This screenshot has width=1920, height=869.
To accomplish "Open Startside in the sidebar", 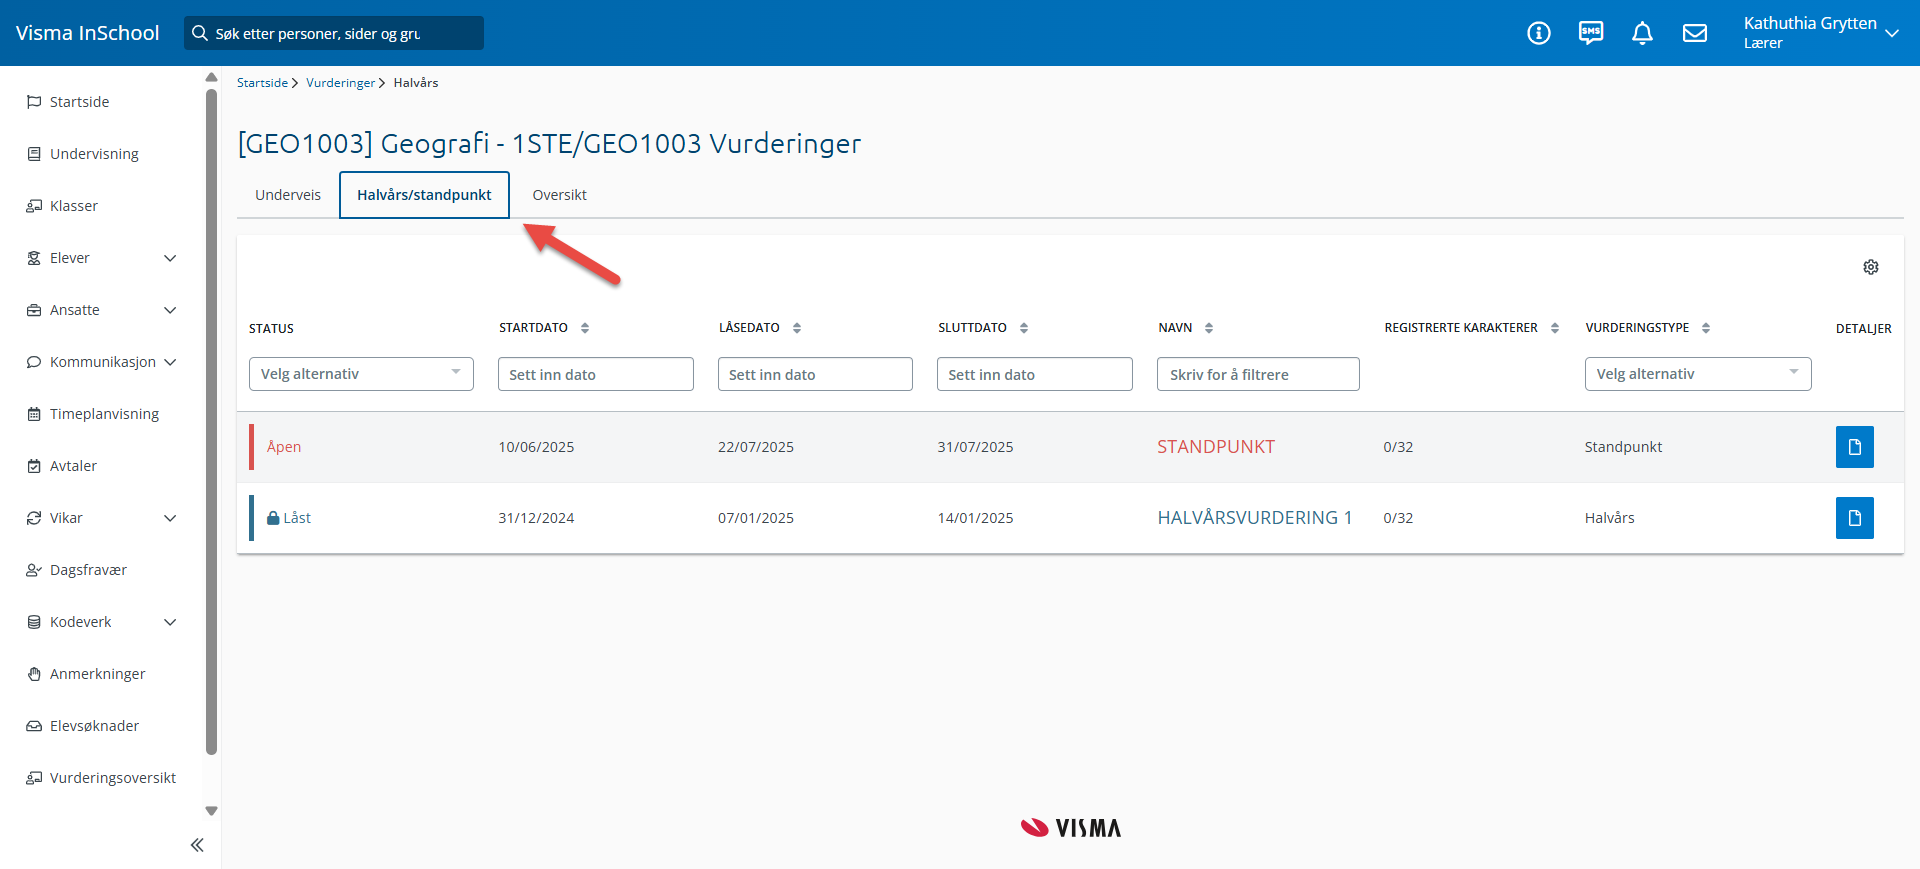I will coord(80,102).
